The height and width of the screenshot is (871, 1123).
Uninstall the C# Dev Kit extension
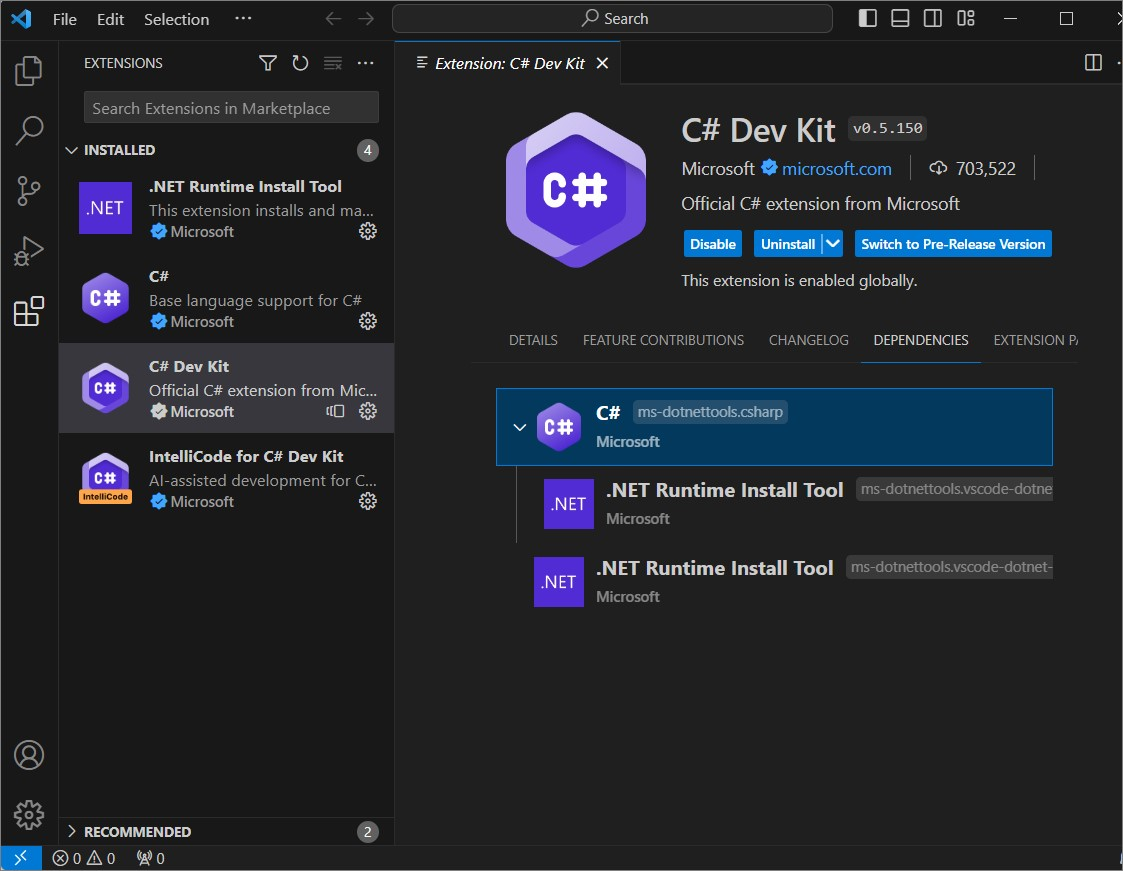[788, 244]
